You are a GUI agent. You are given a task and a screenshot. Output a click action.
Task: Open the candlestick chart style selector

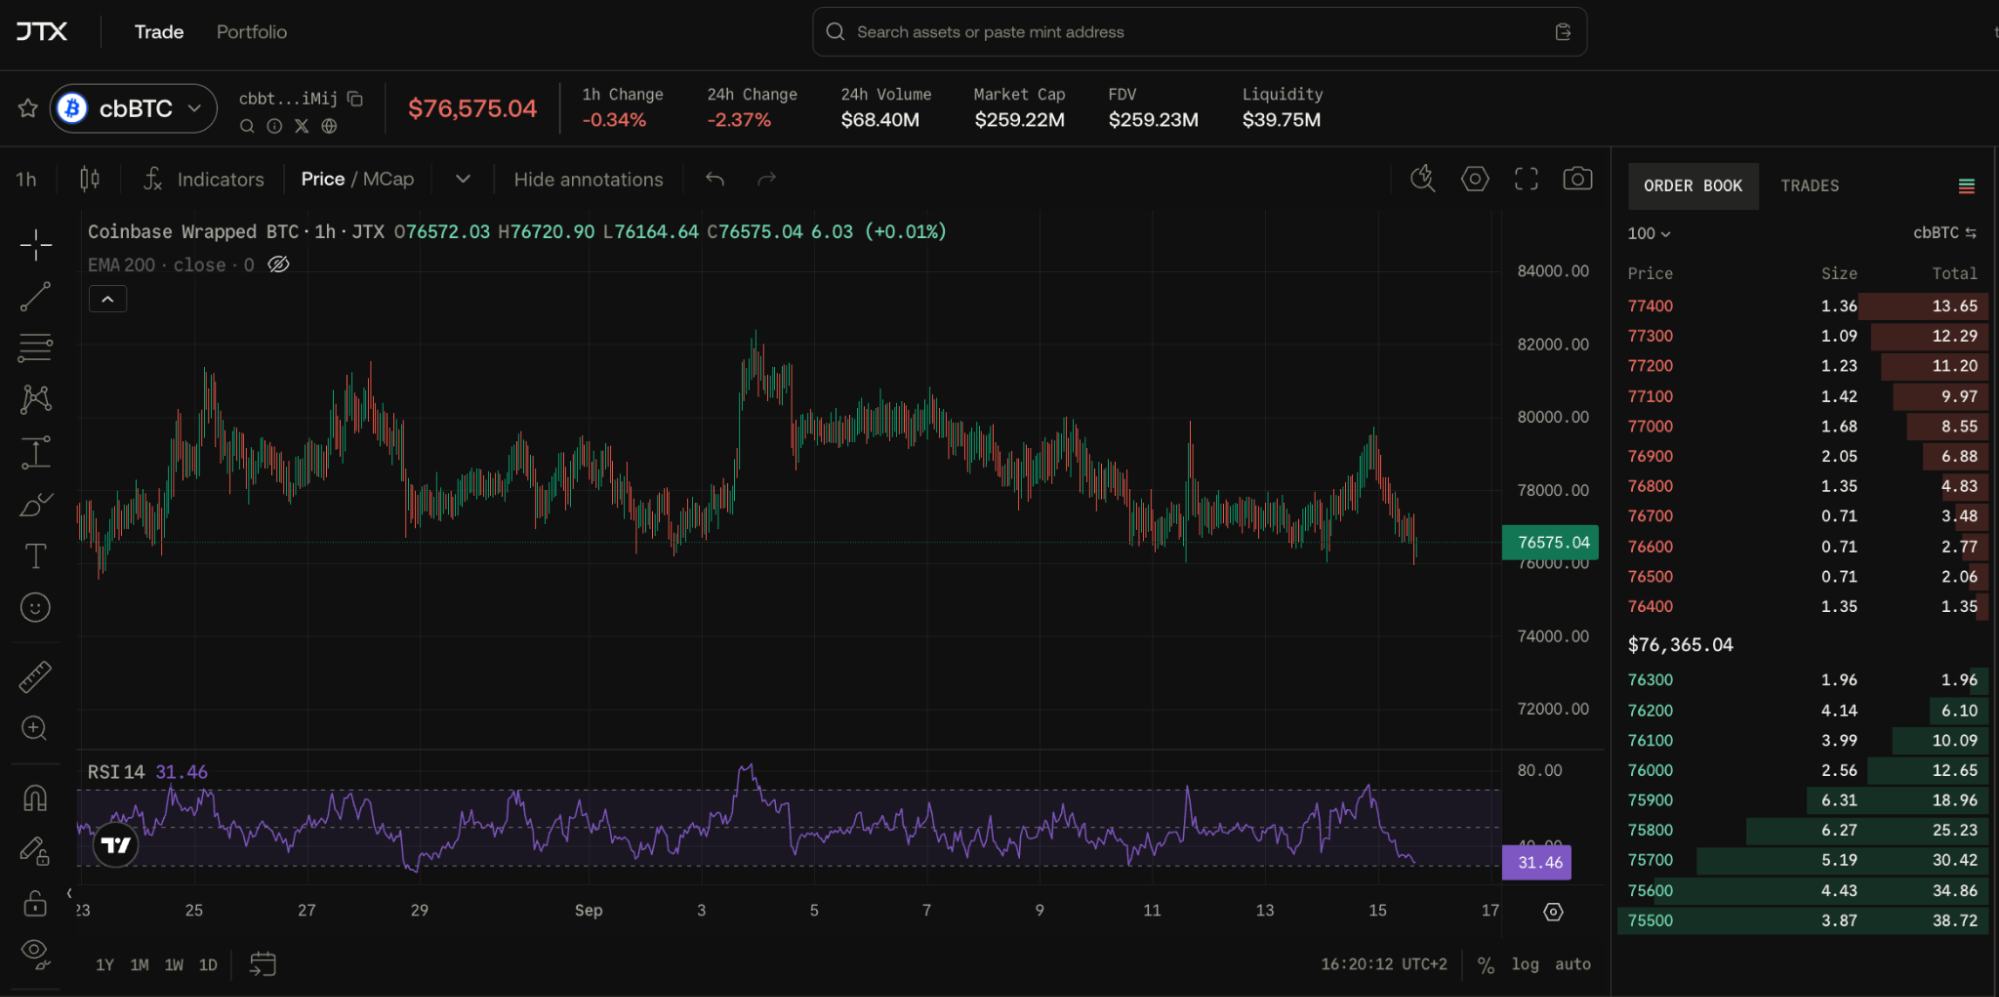90,179
